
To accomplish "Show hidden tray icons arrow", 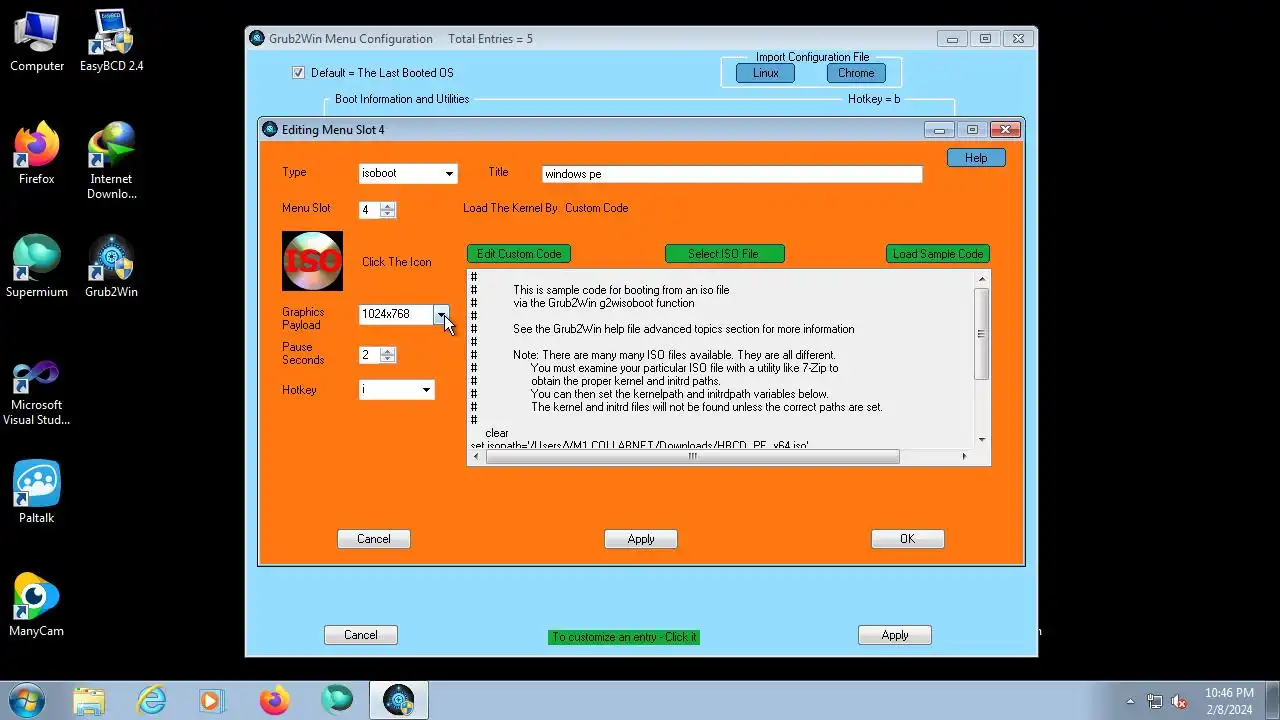I will 1130,702.
